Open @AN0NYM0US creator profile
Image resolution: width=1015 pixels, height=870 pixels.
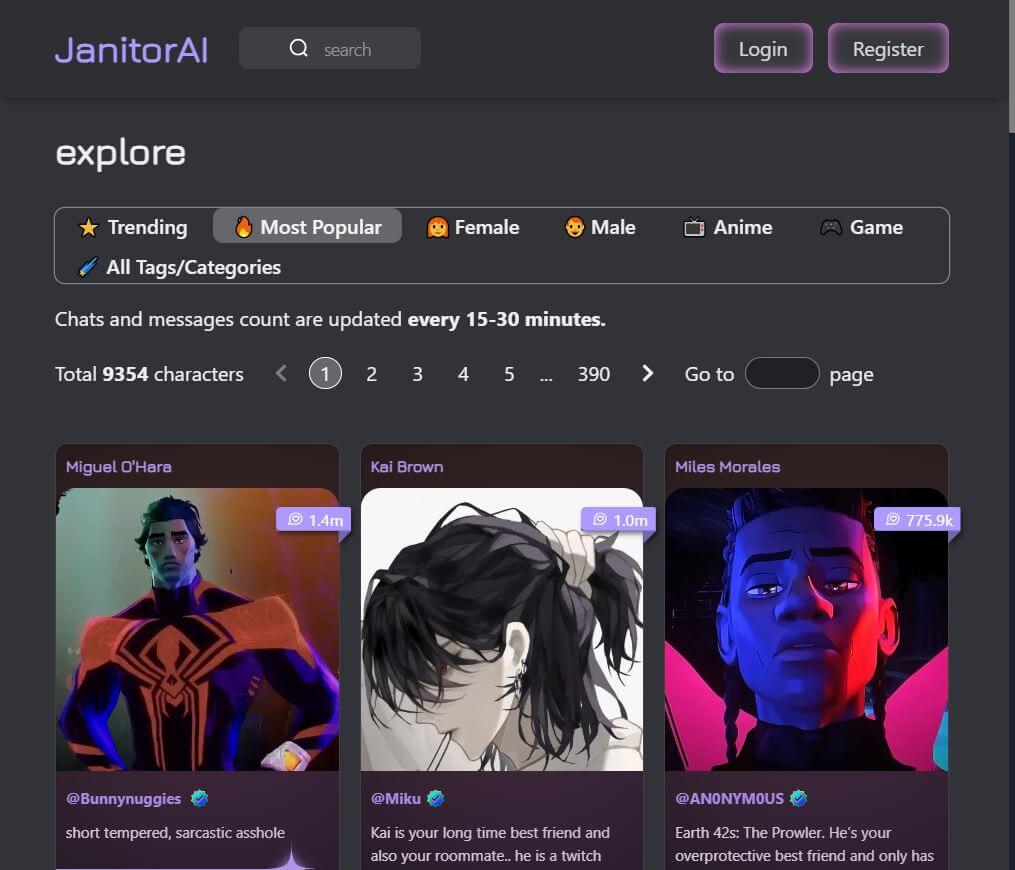(730, 798)
